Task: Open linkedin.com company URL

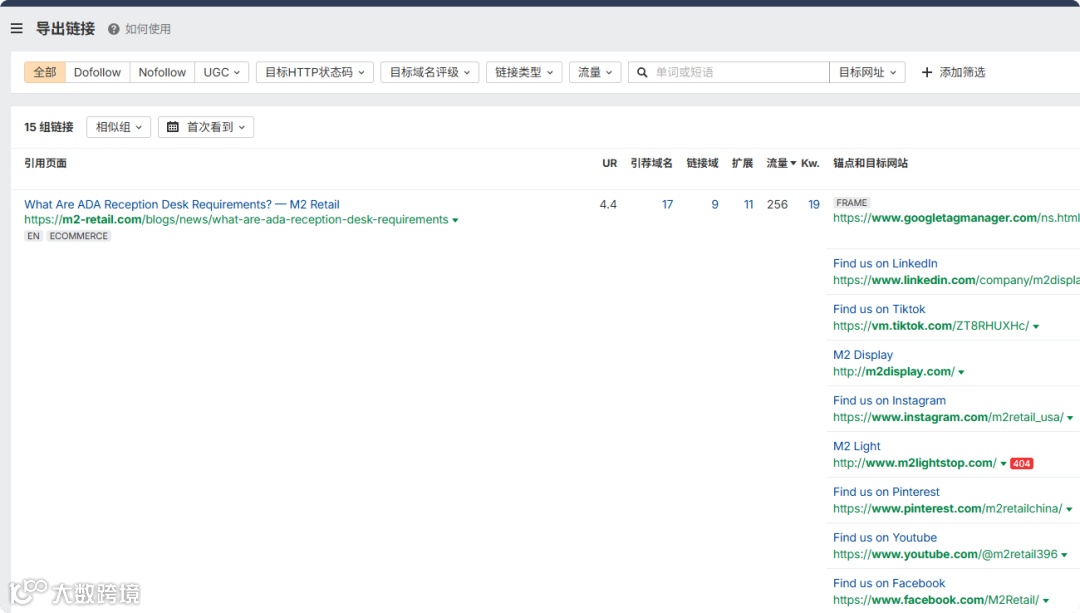Action: (x=956, y=280)
